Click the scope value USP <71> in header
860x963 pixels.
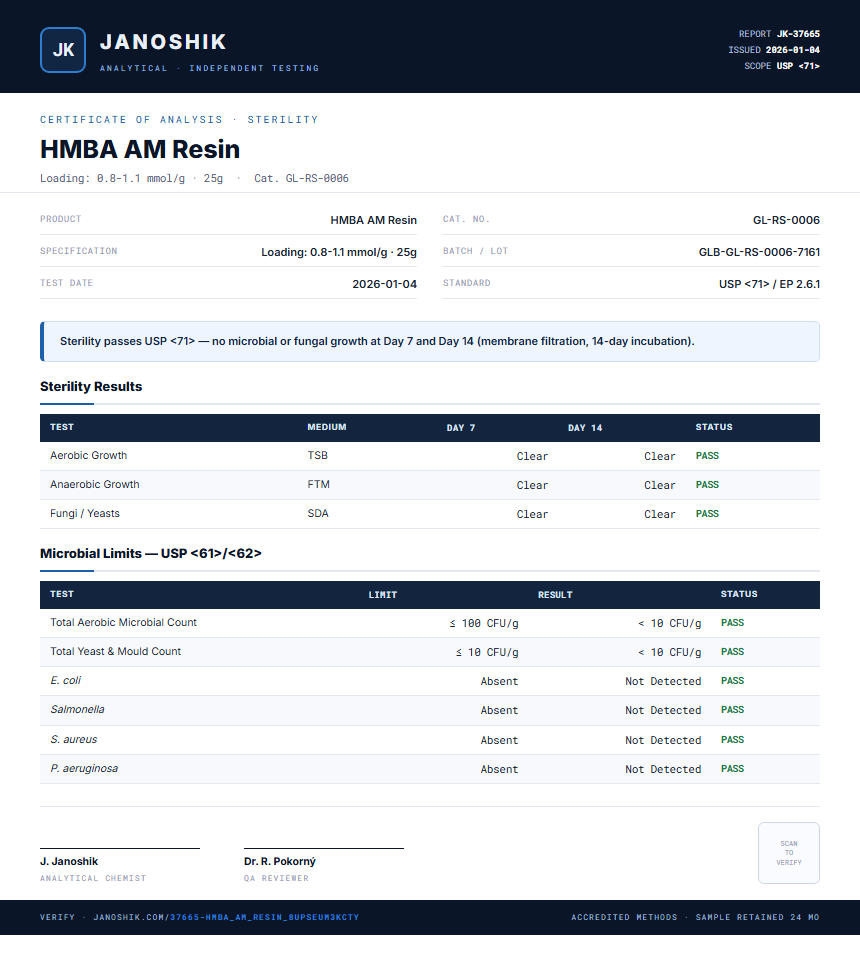click(798, 66)
